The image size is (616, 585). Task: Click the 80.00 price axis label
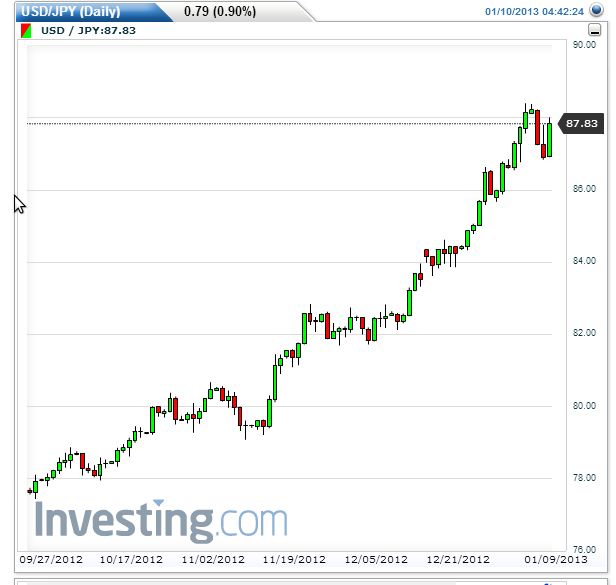pos(584,405)
